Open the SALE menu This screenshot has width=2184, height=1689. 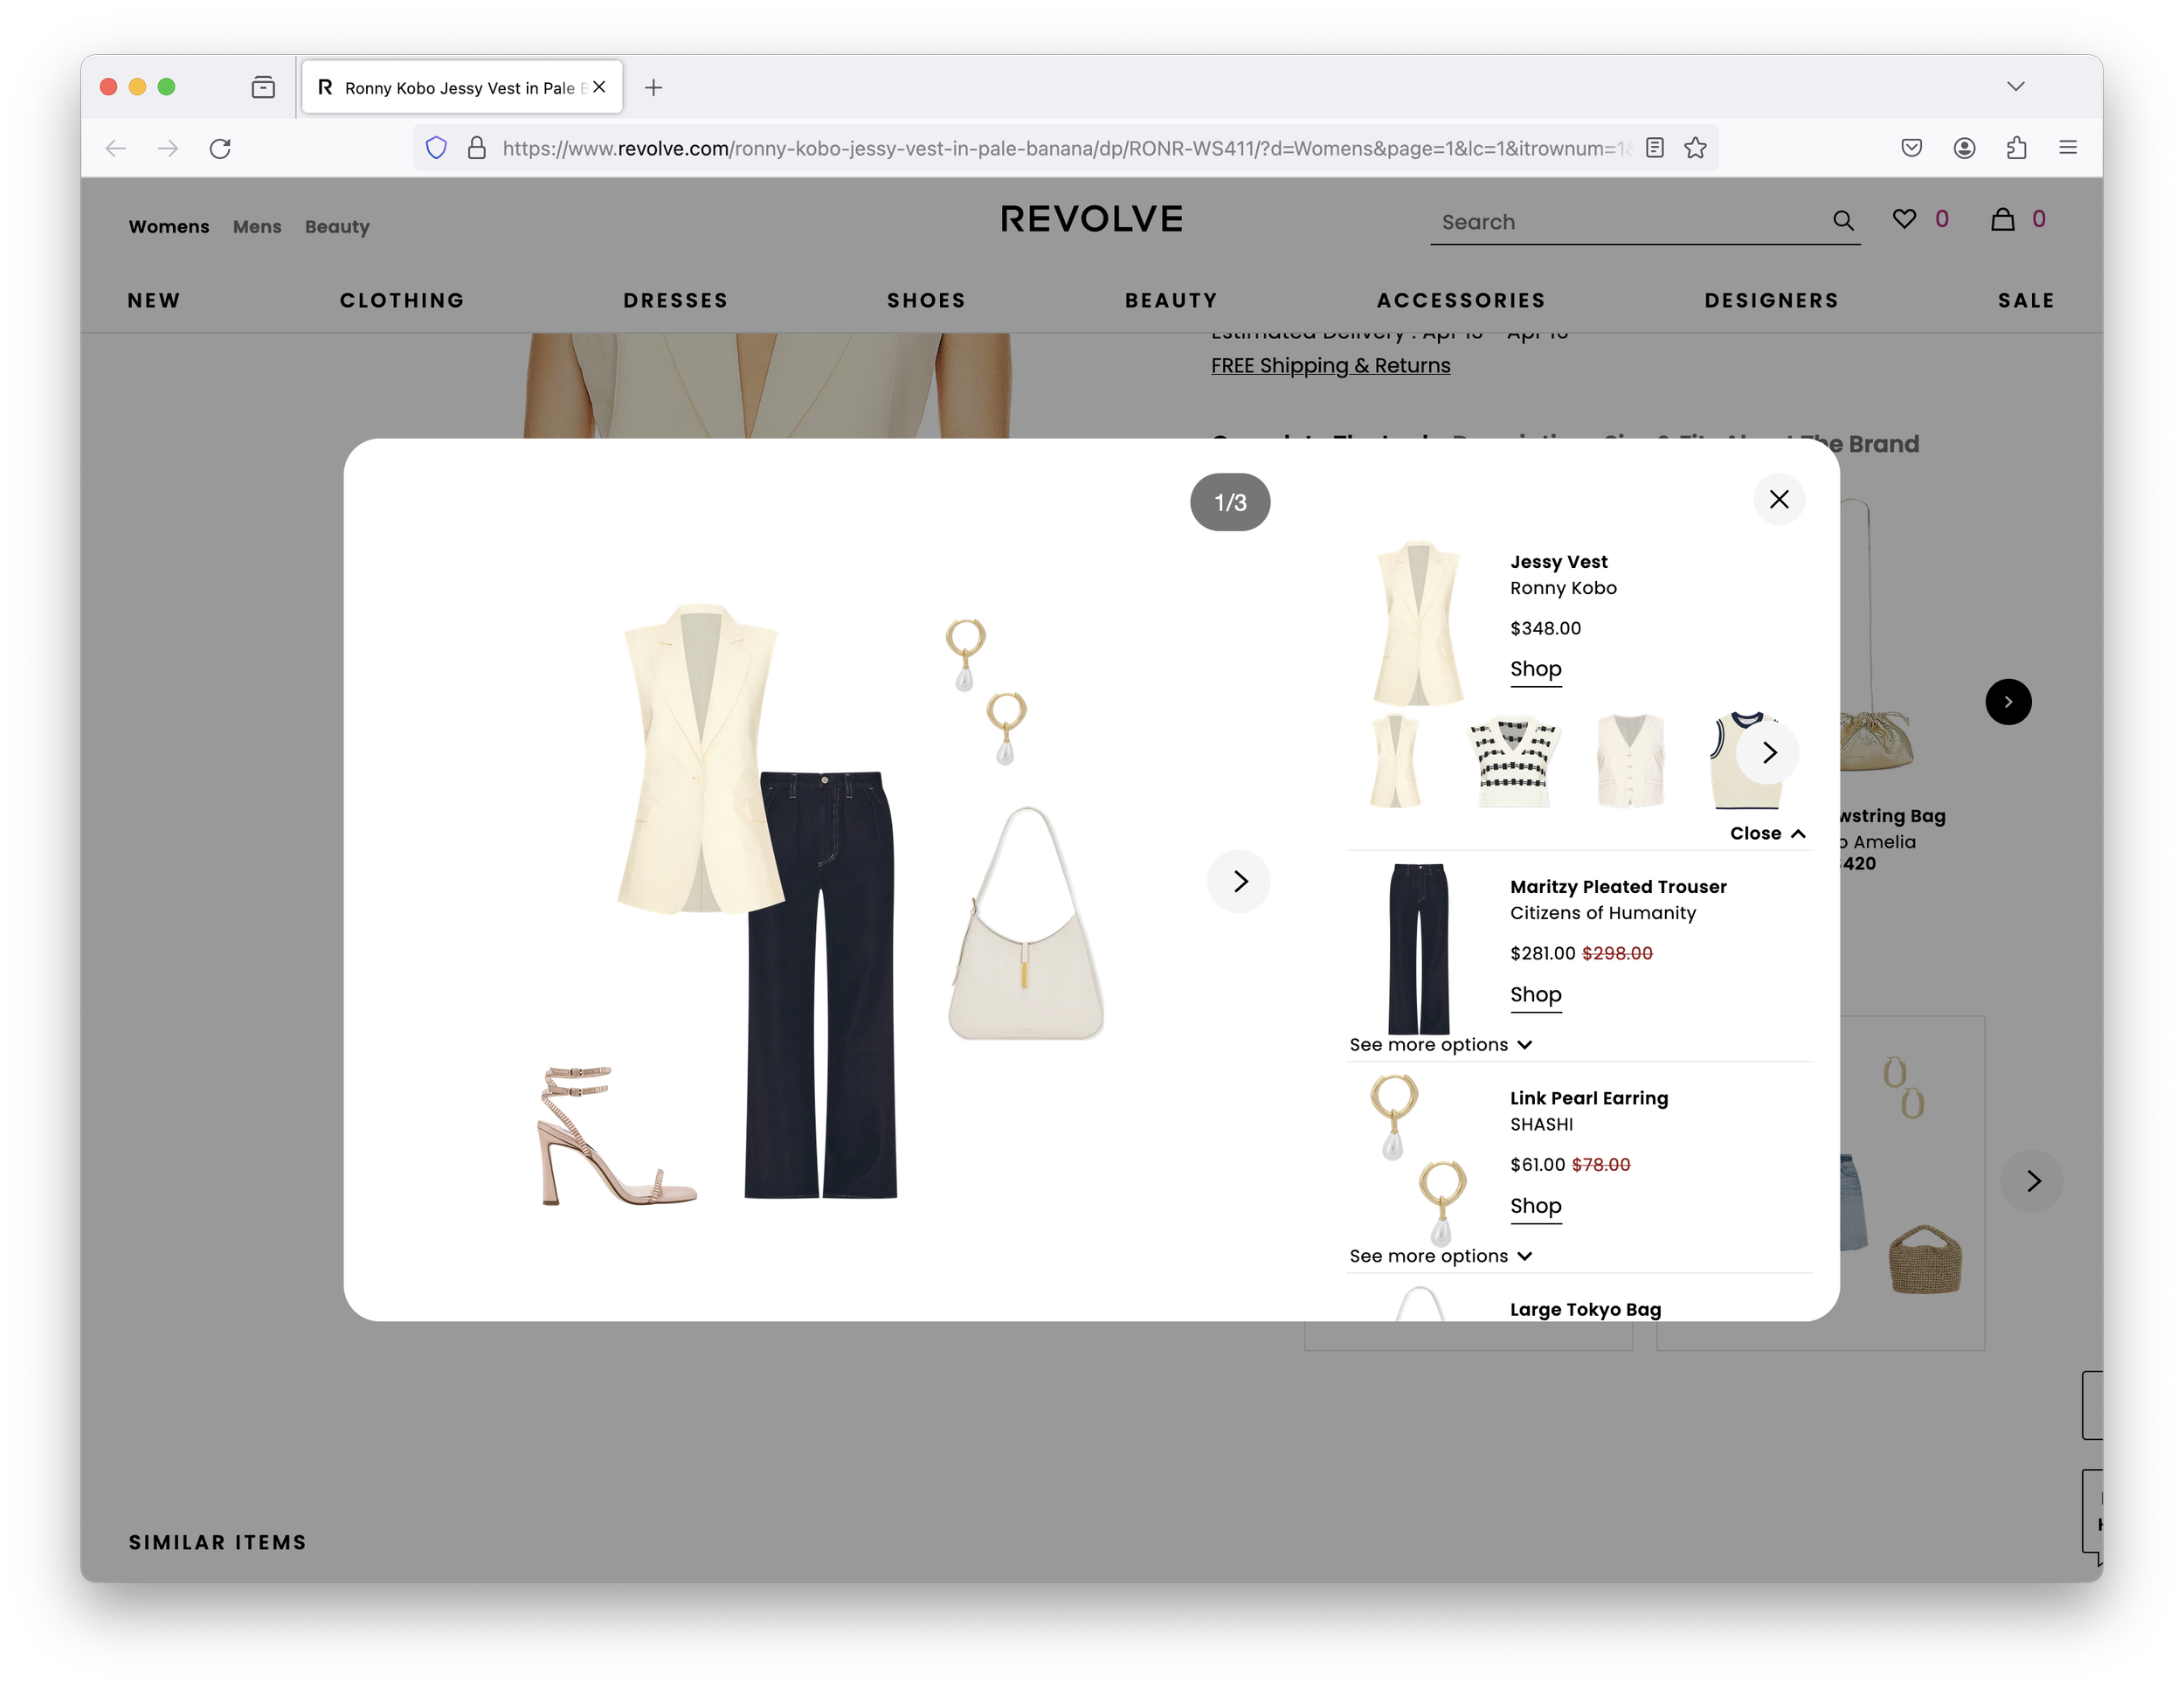(x=2025, y=300)
